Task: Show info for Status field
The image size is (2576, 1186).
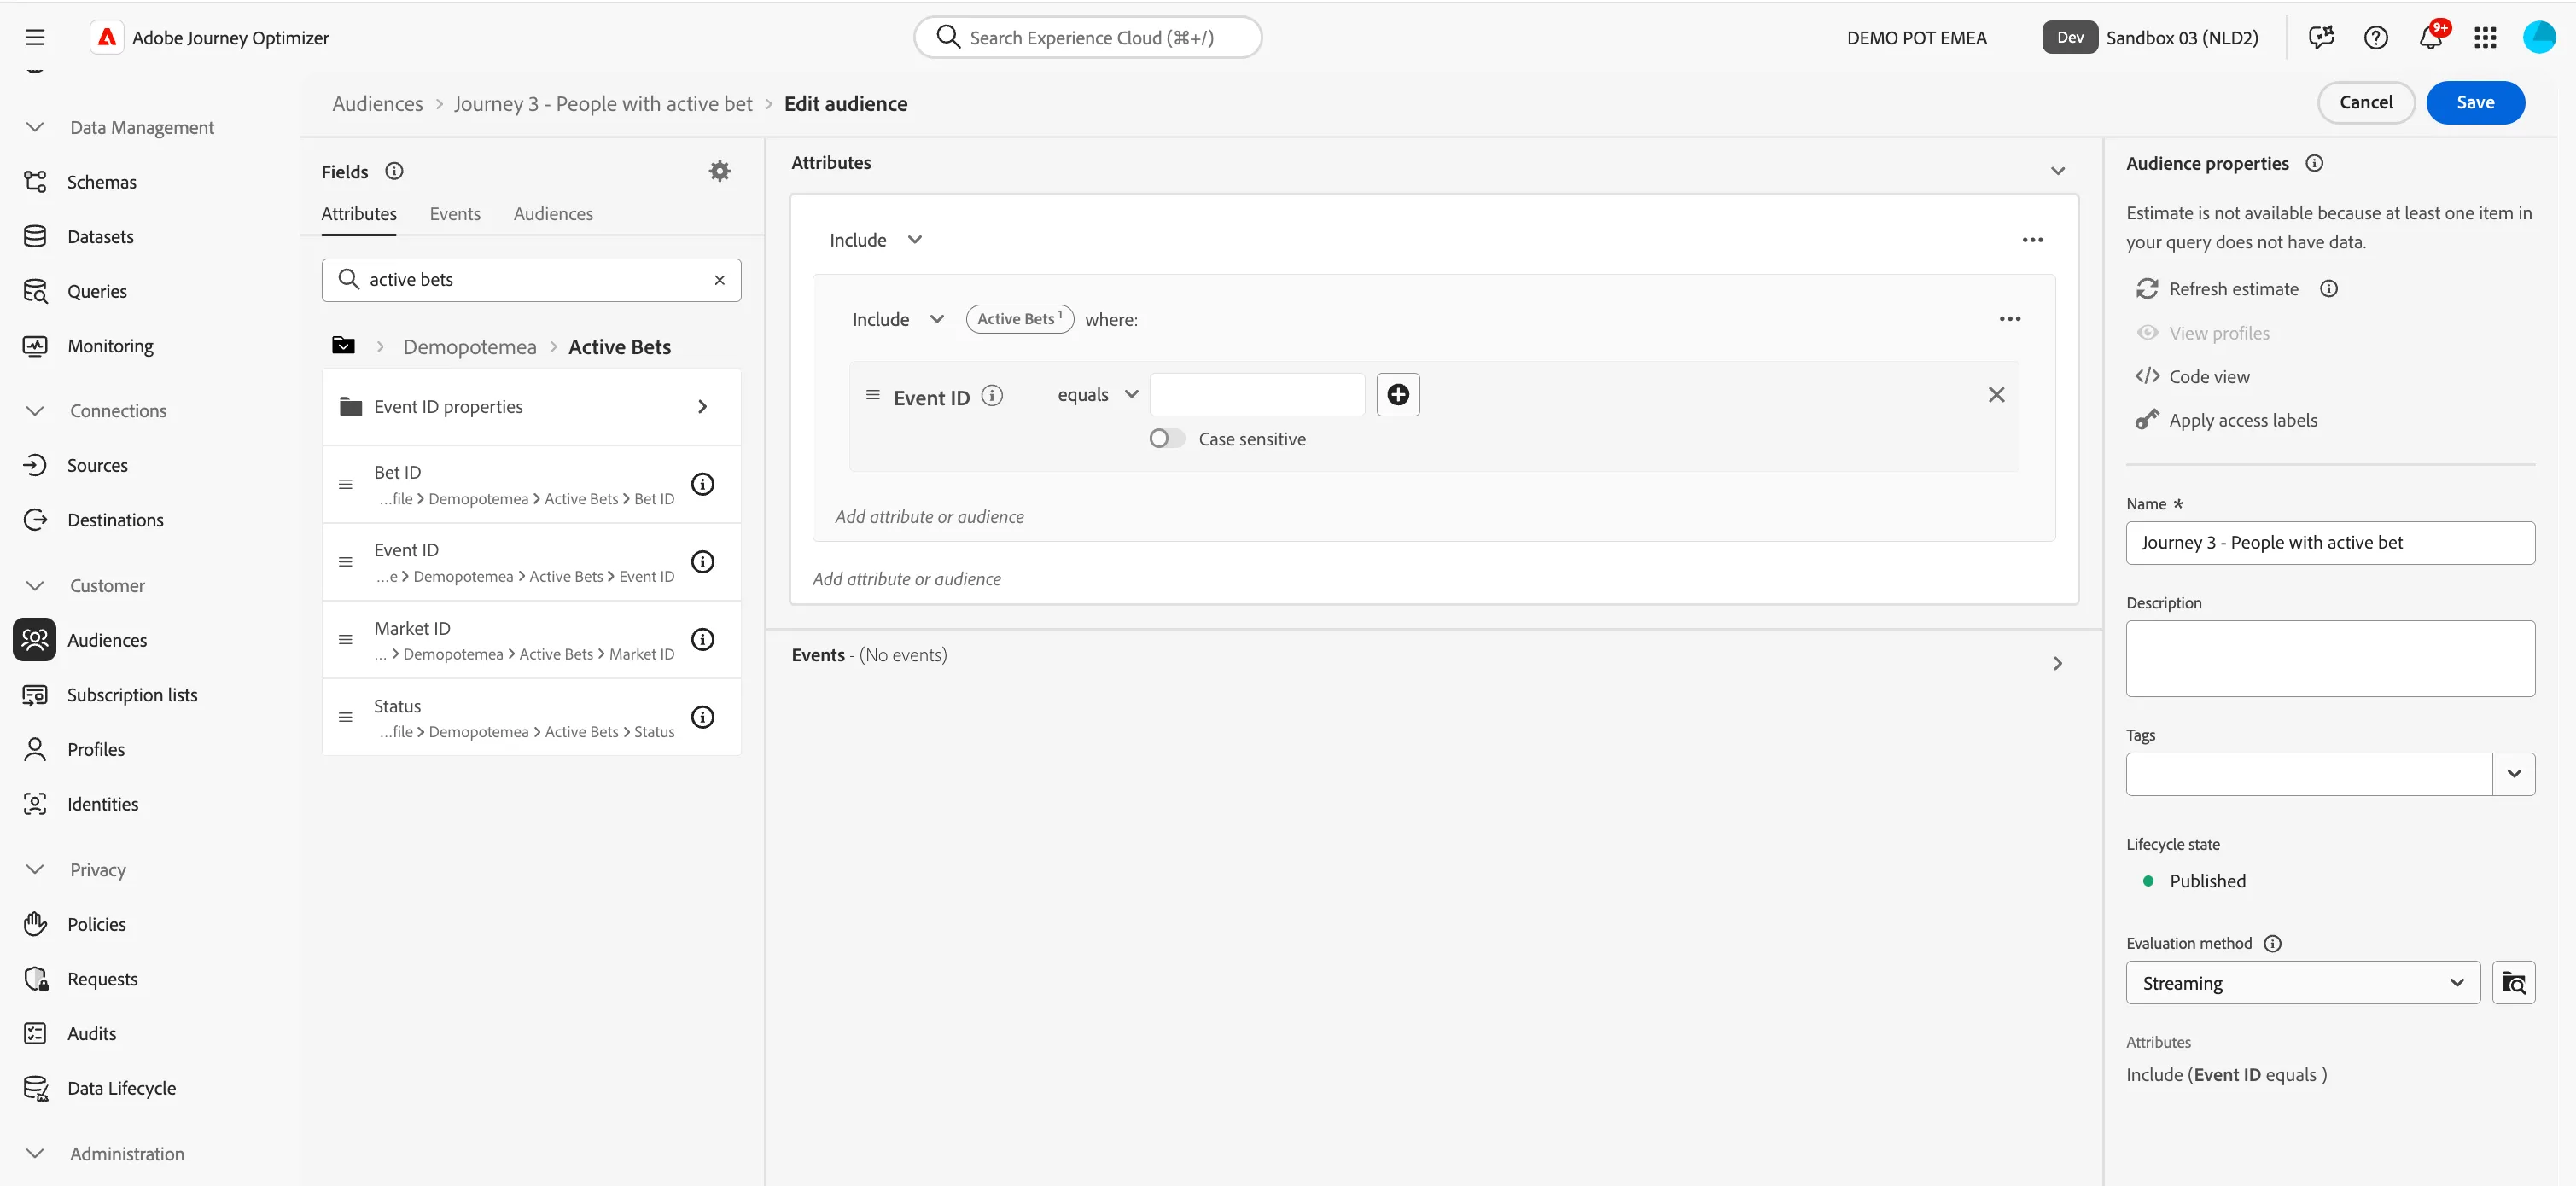Action: click(x=703, y=717)
